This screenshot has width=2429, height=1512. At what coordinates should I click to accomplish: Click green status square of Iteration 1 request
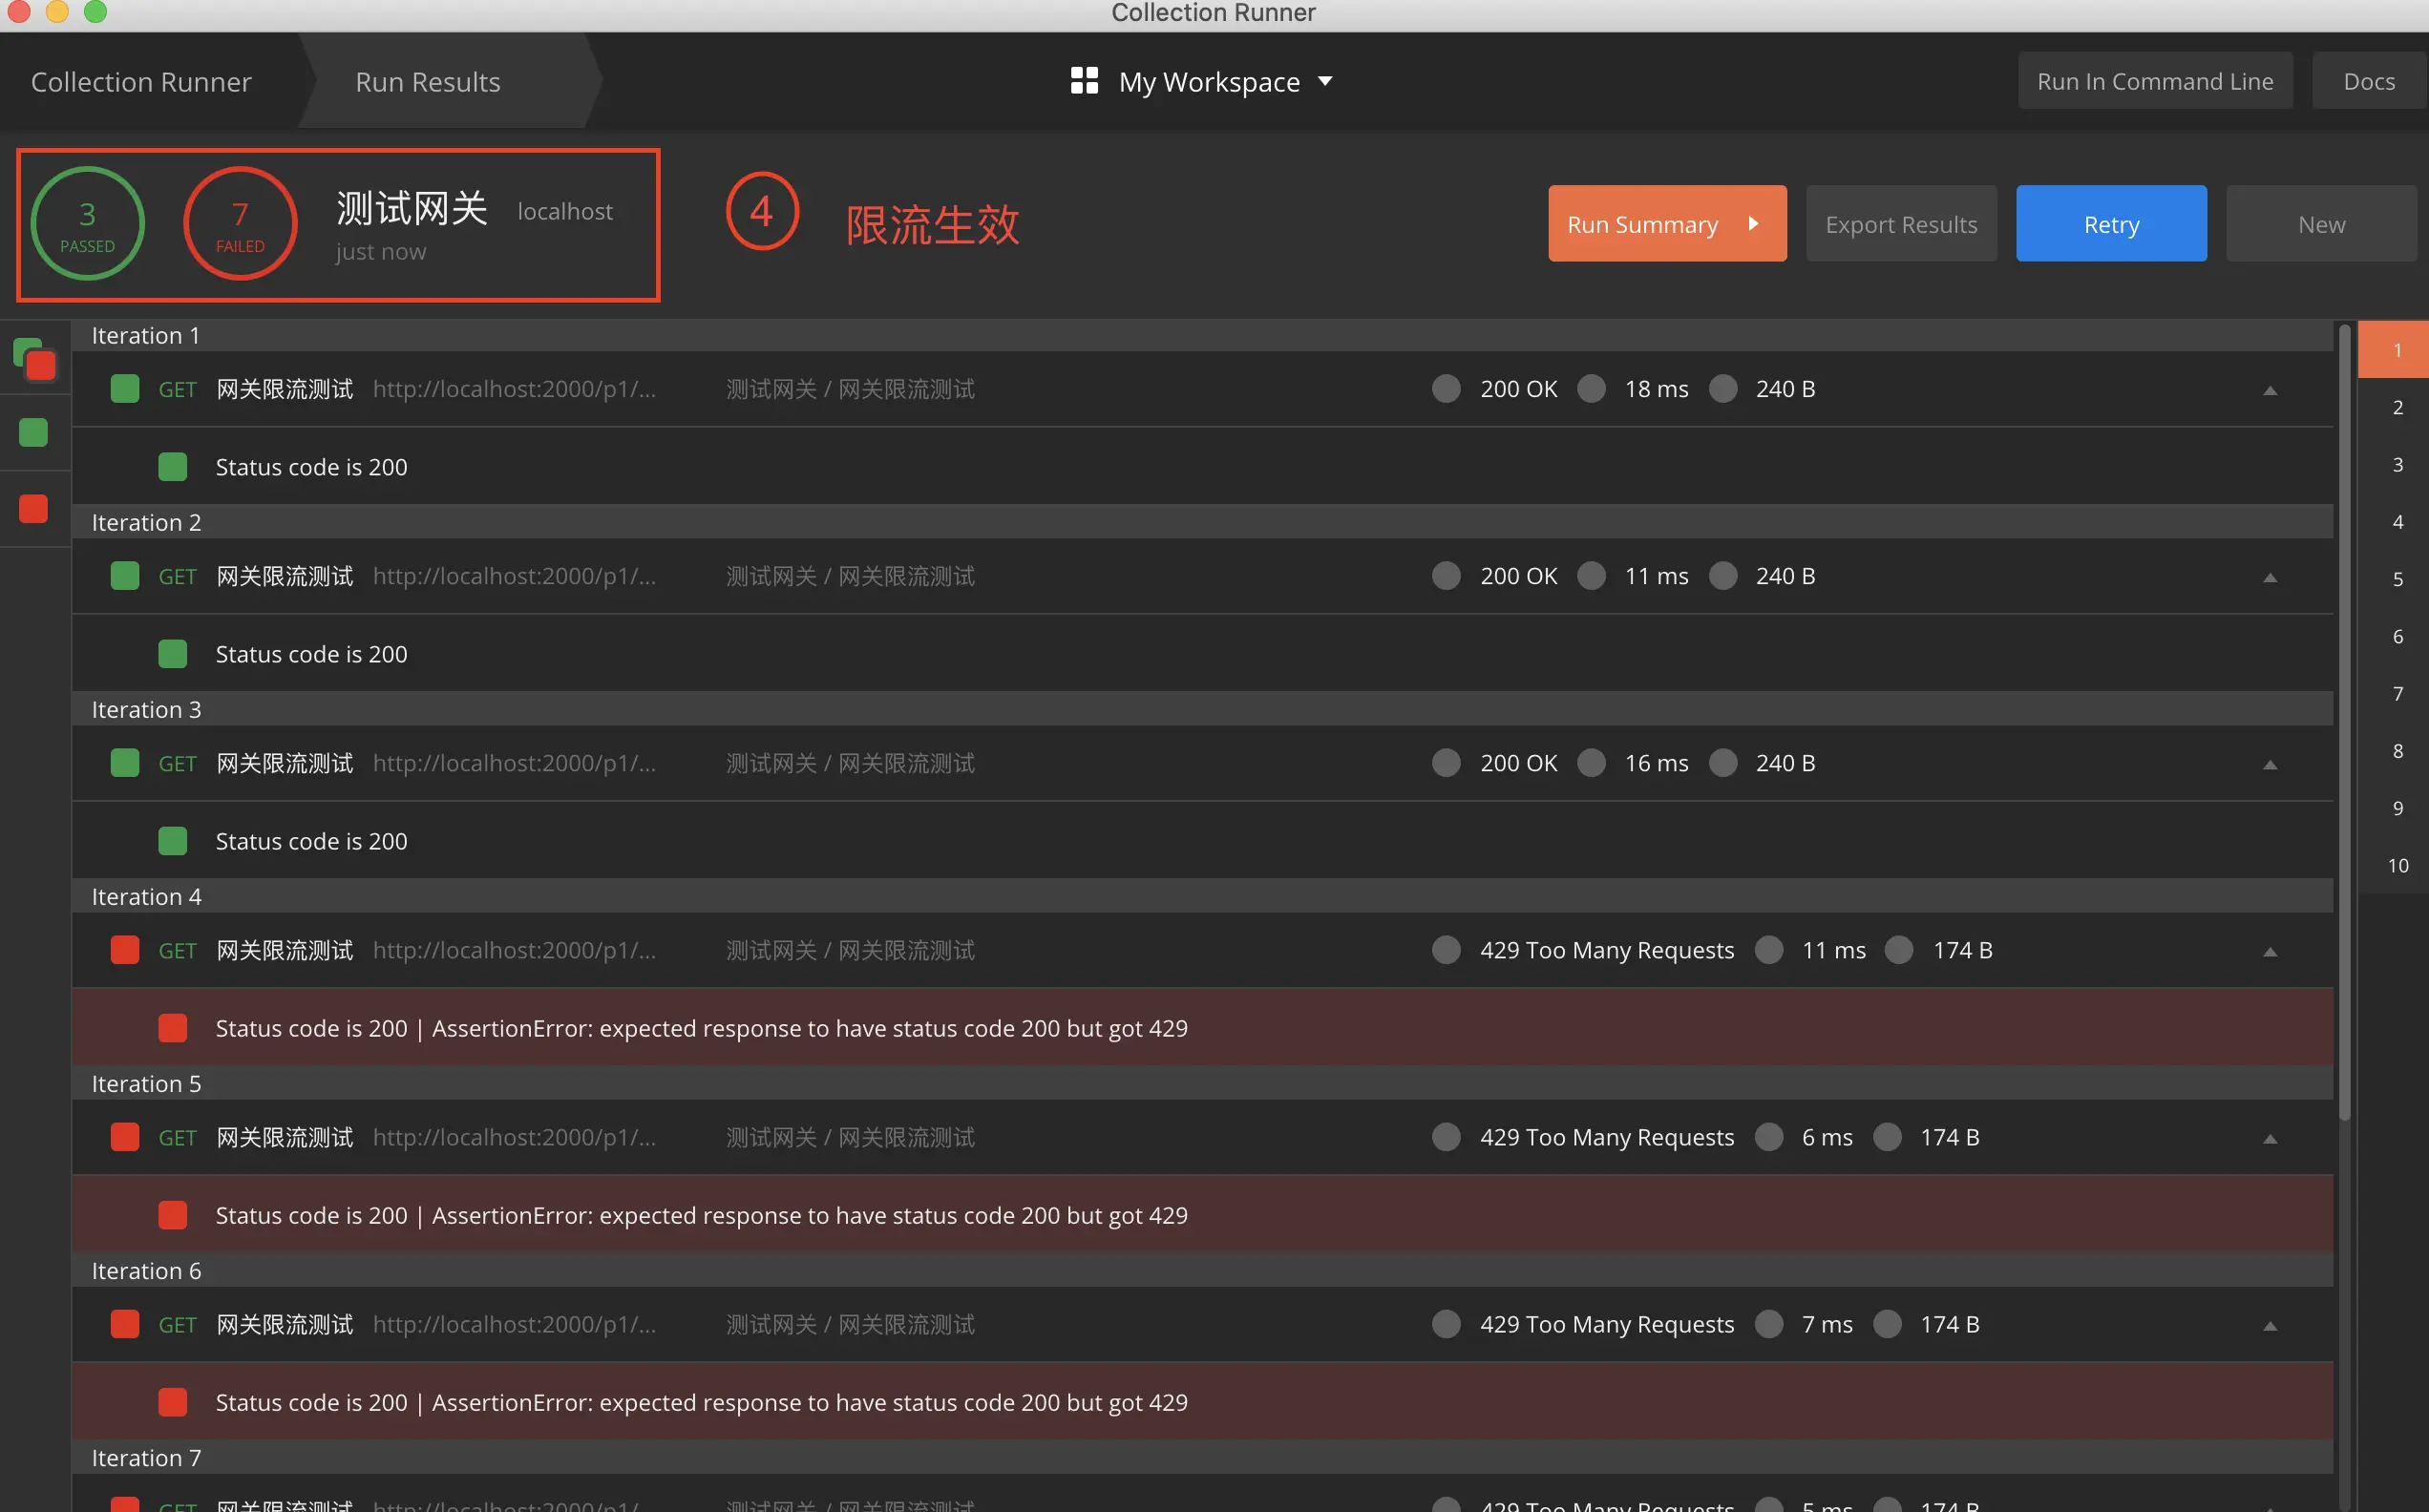[x=125, y=389]
